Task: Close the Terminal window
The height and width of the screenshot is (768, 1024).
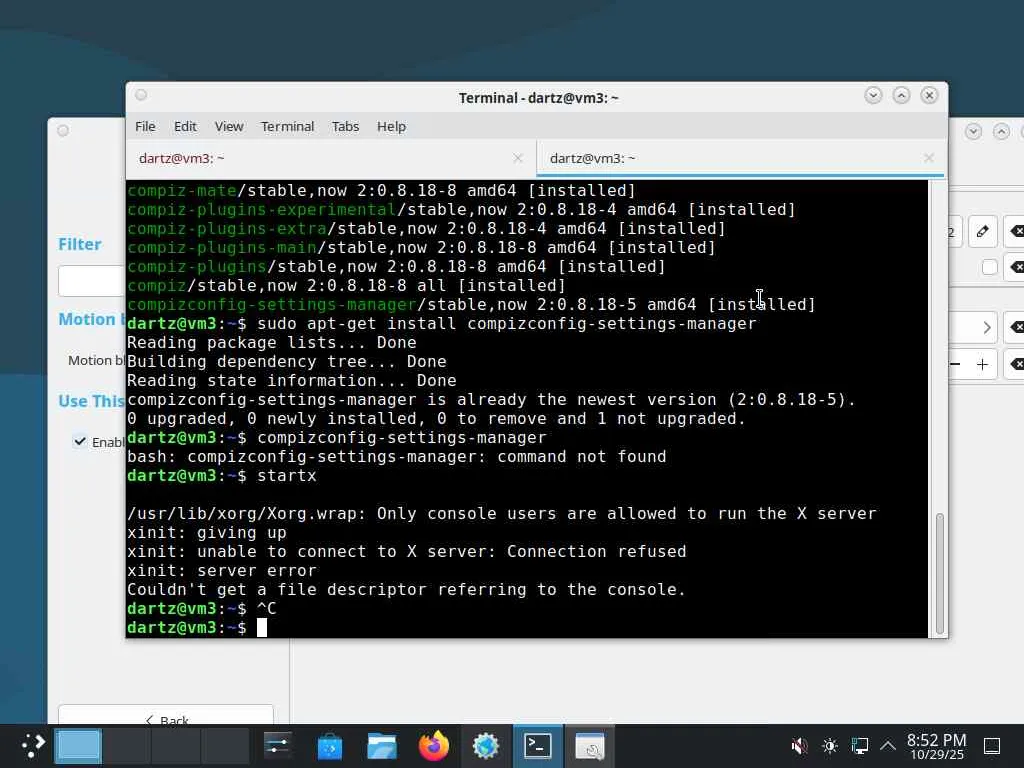Action: [x=929, y=95]
